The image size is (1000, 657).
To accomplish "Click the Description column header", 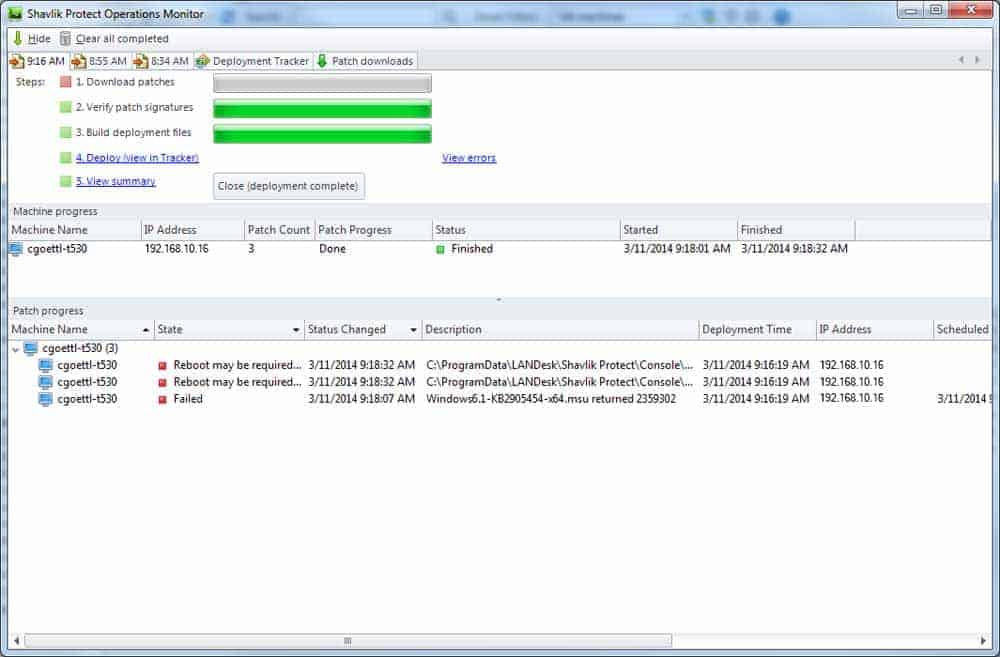I will (x=560, y=330).
